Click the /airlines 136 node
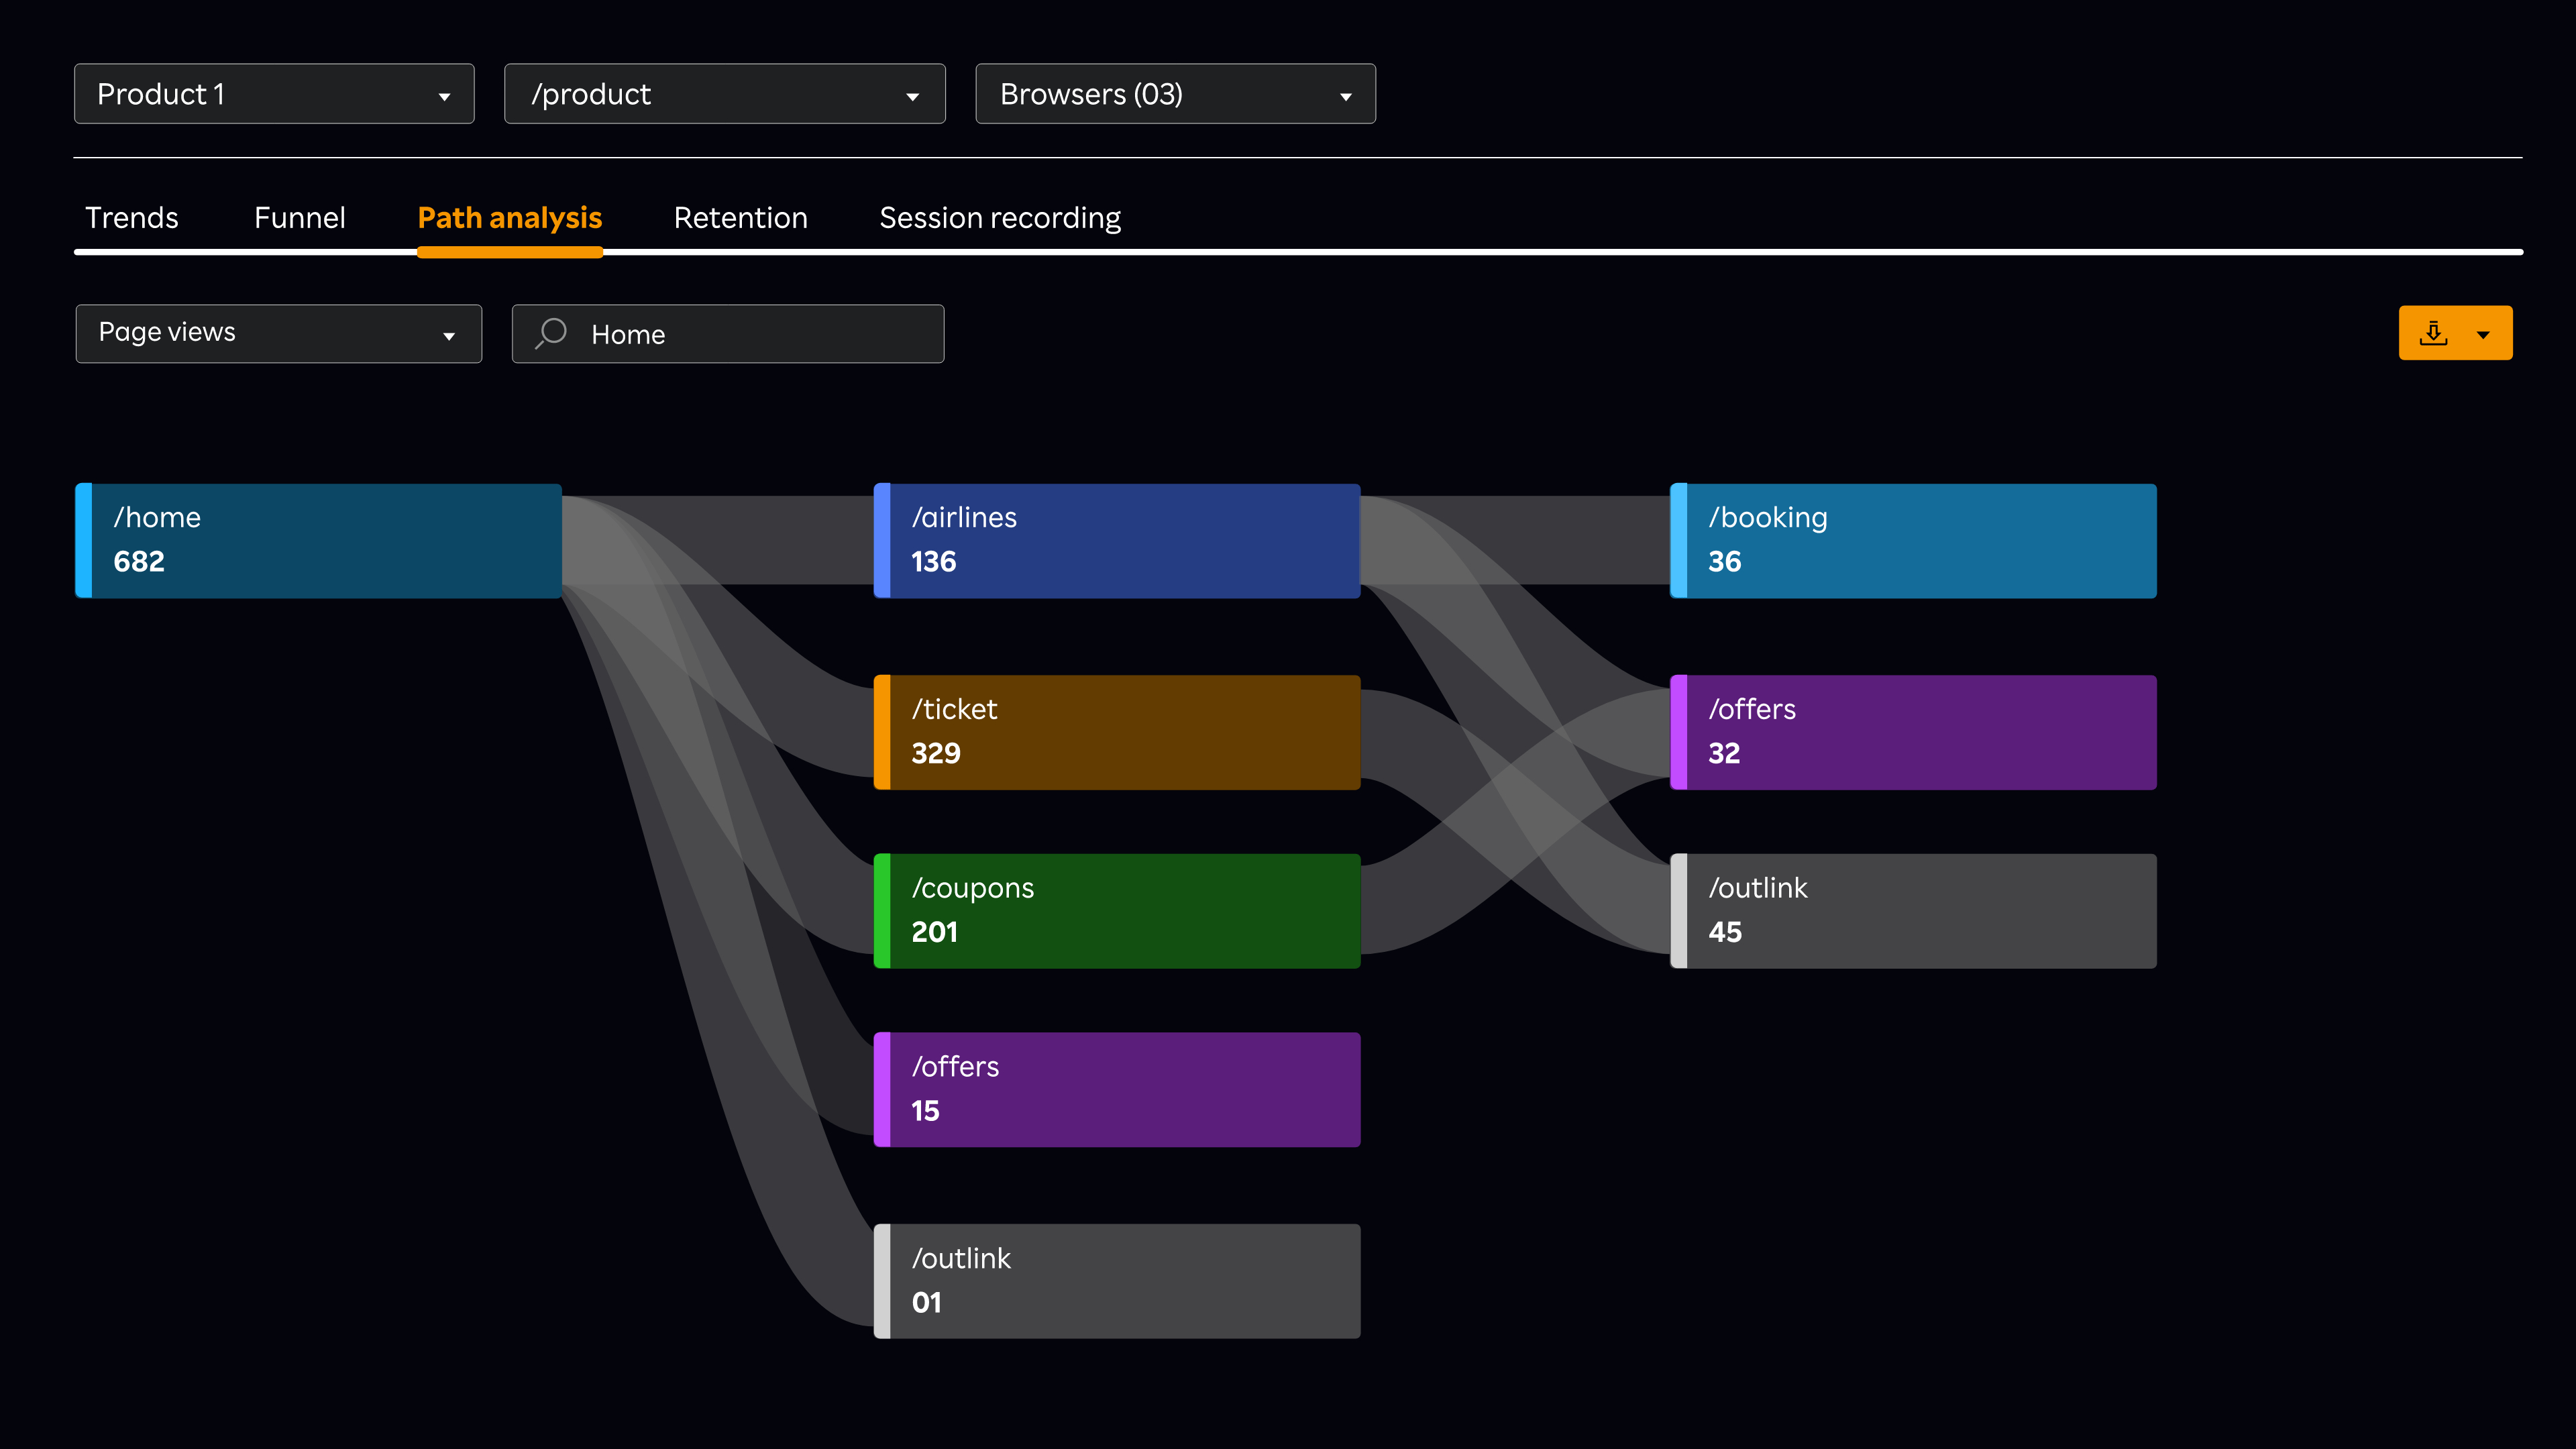Viewport: 2576px width, 1449px height. [1116, 541]
